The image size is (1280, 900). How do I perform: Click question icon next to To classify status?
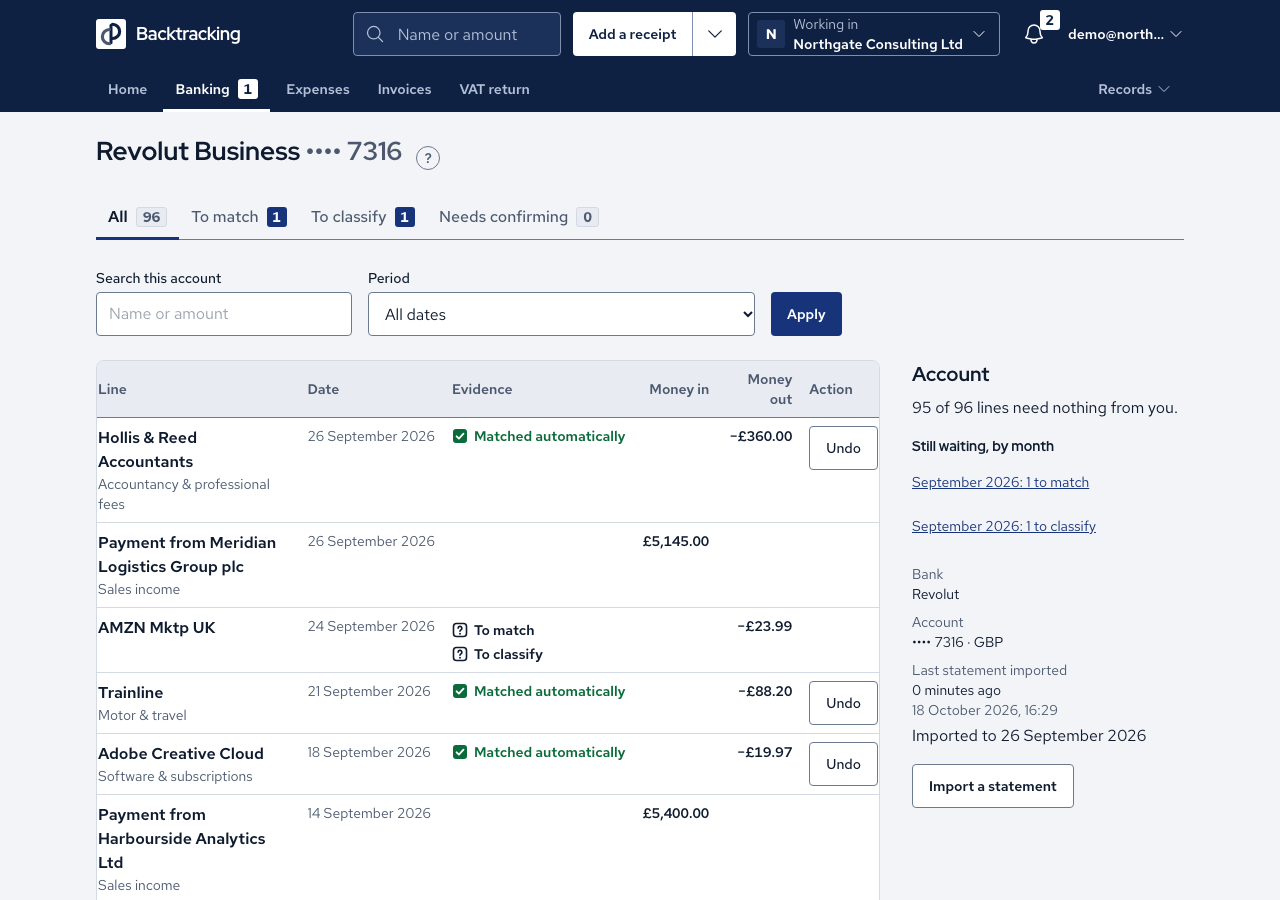point(460,654)
